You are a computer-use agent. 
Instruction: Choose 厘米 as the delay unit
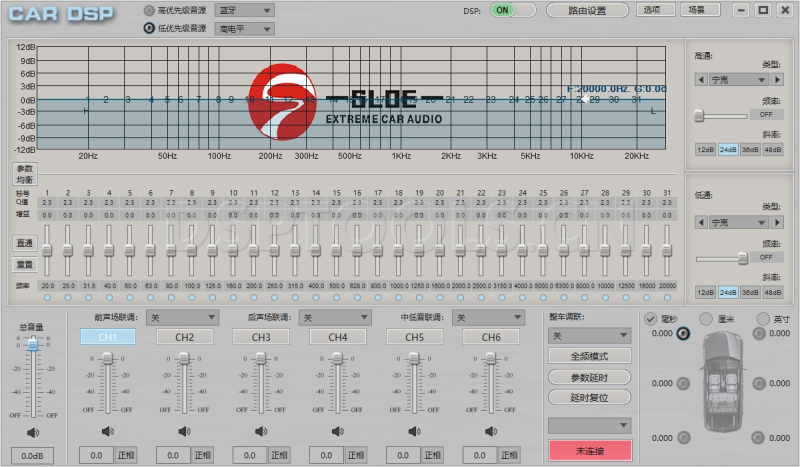[x=706, y=319]
